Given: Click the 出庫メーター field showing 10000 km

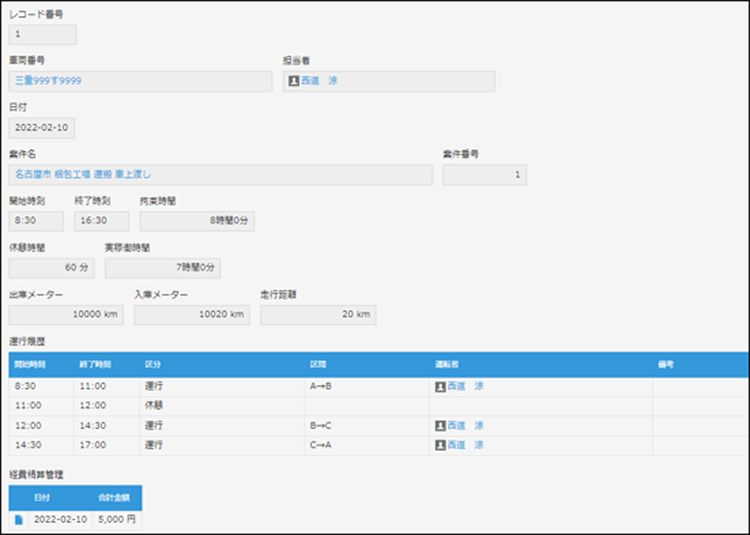Looking at the screenshot, I should click(x=65, y=315).
